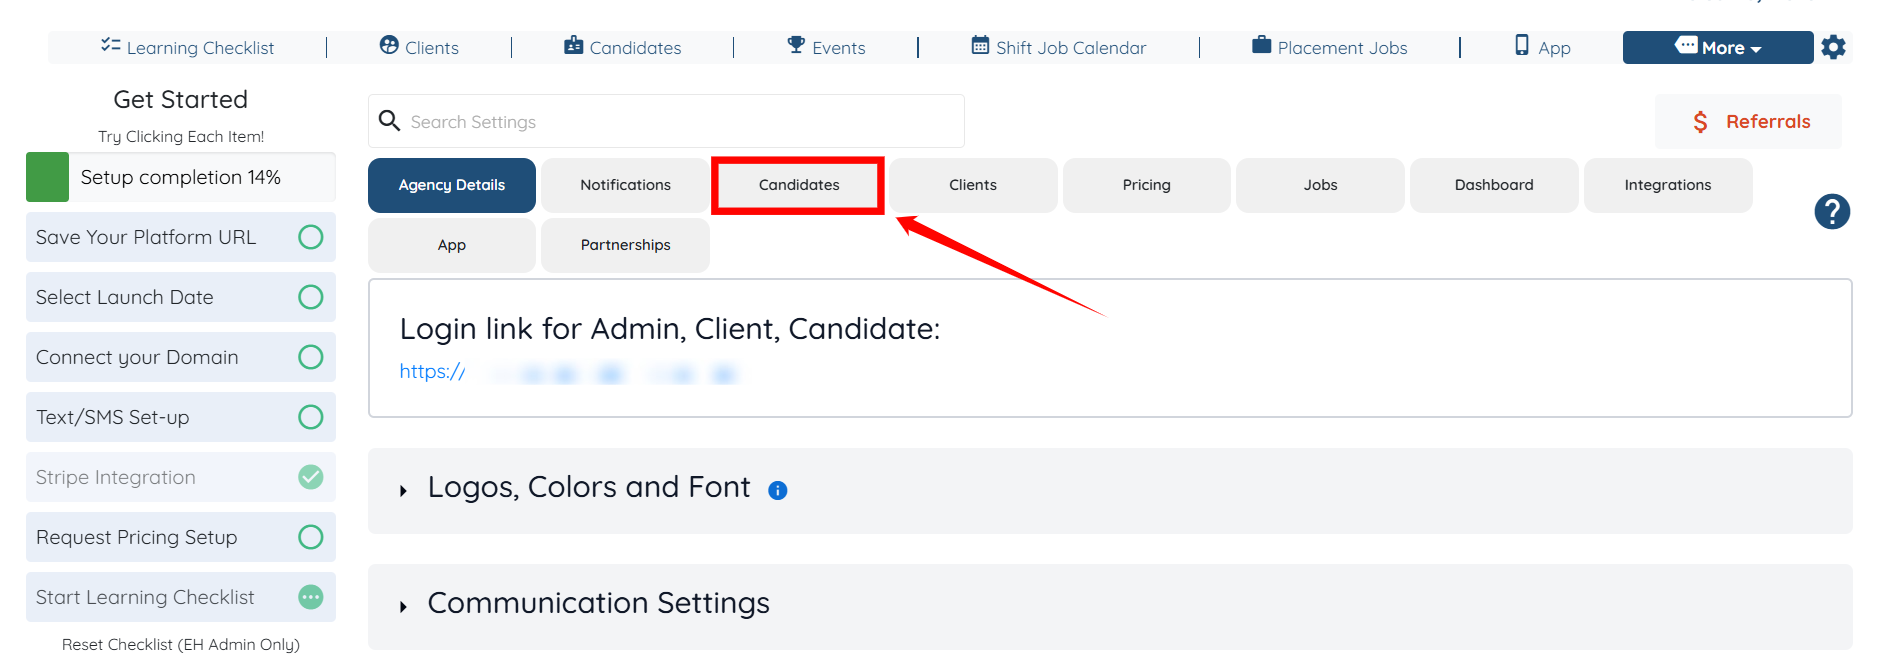
Task: Toggle the Stripe Integration checkmark
Action: [311, 477]
